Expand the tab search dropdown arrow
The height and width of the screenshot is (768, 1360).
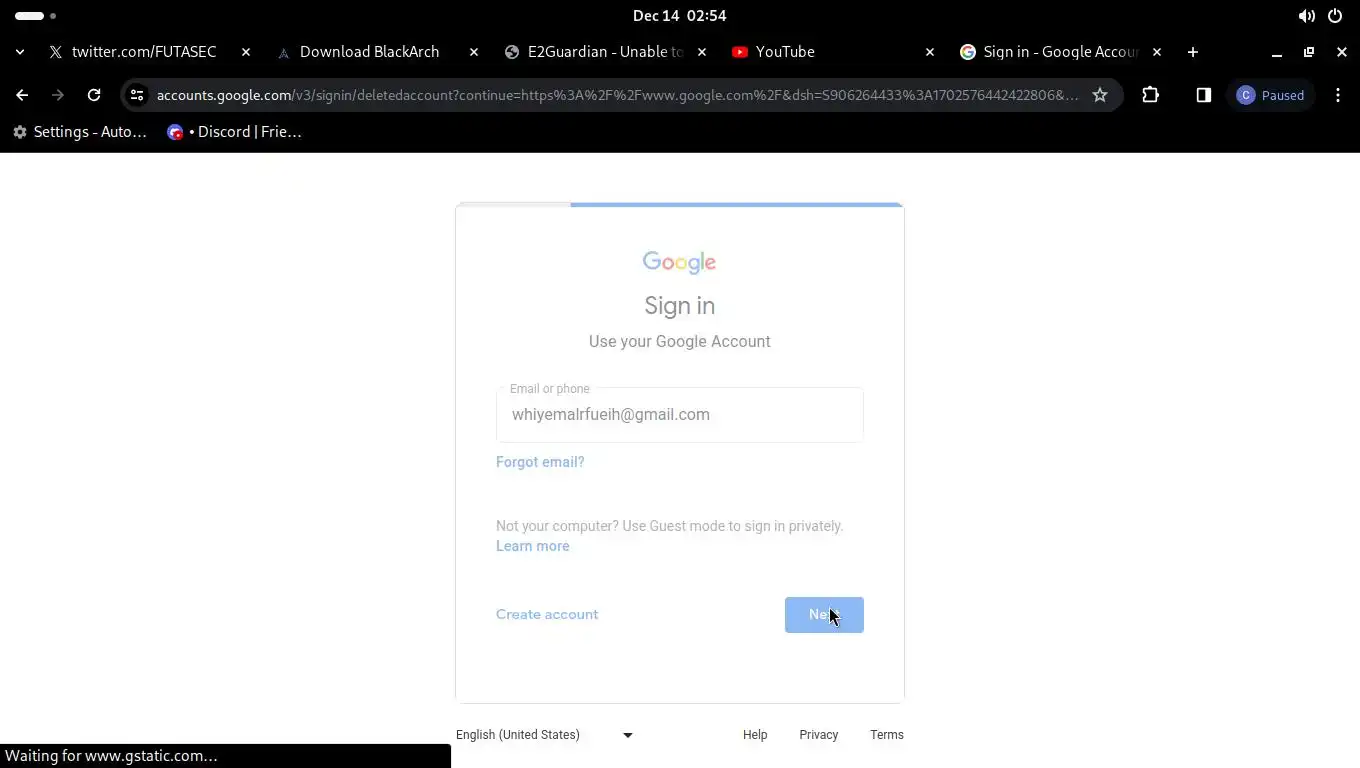point(20,52)
